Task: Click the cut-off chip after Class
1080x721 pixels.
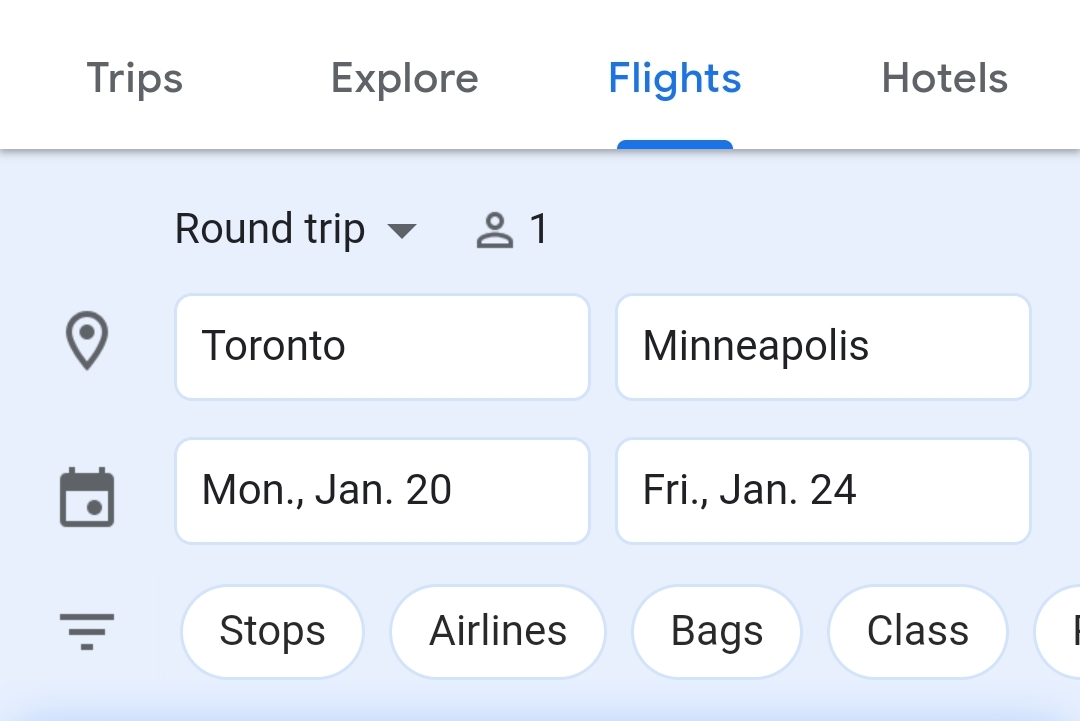Action: [1058, 631]
